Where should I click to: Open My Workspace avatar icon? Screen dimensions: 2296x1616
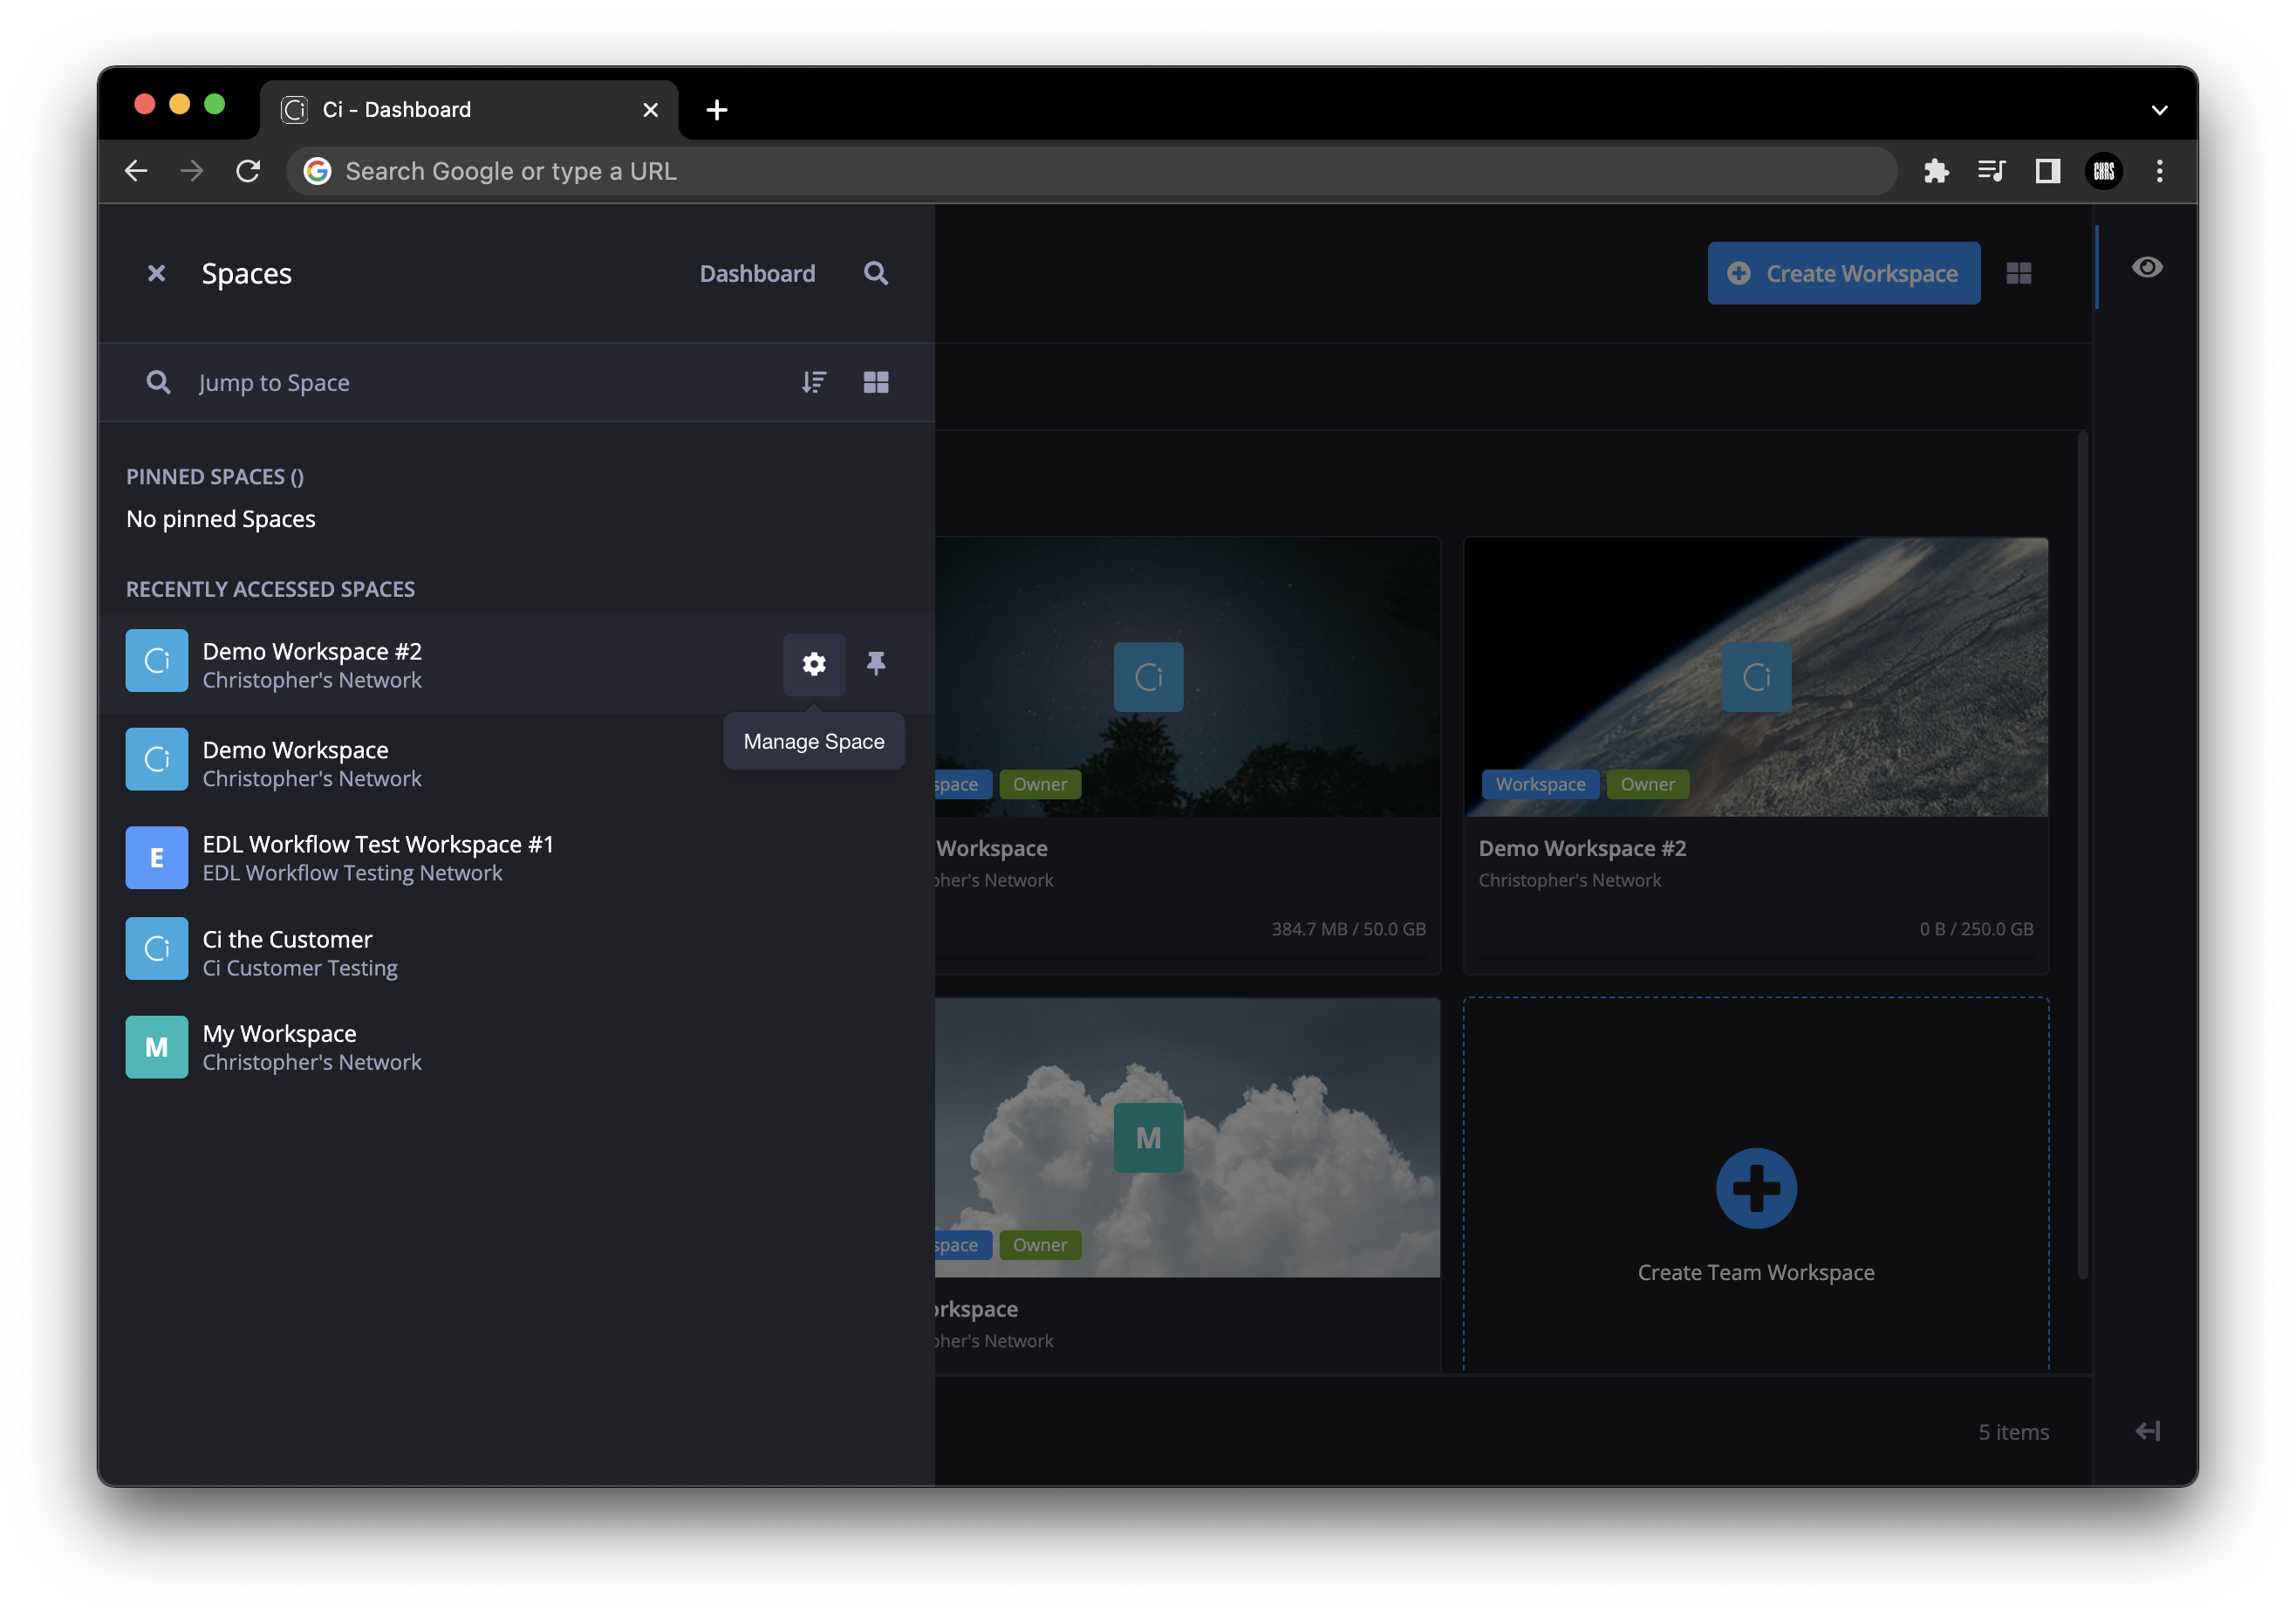coord(157,1047)
